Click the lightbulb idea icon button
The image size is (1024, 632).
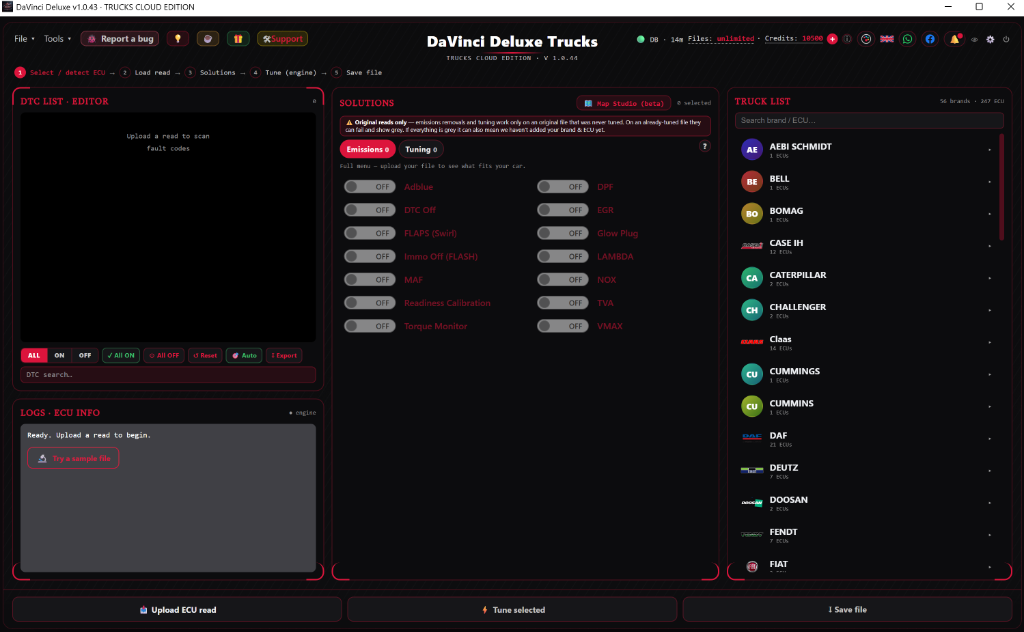click(178, 39)
